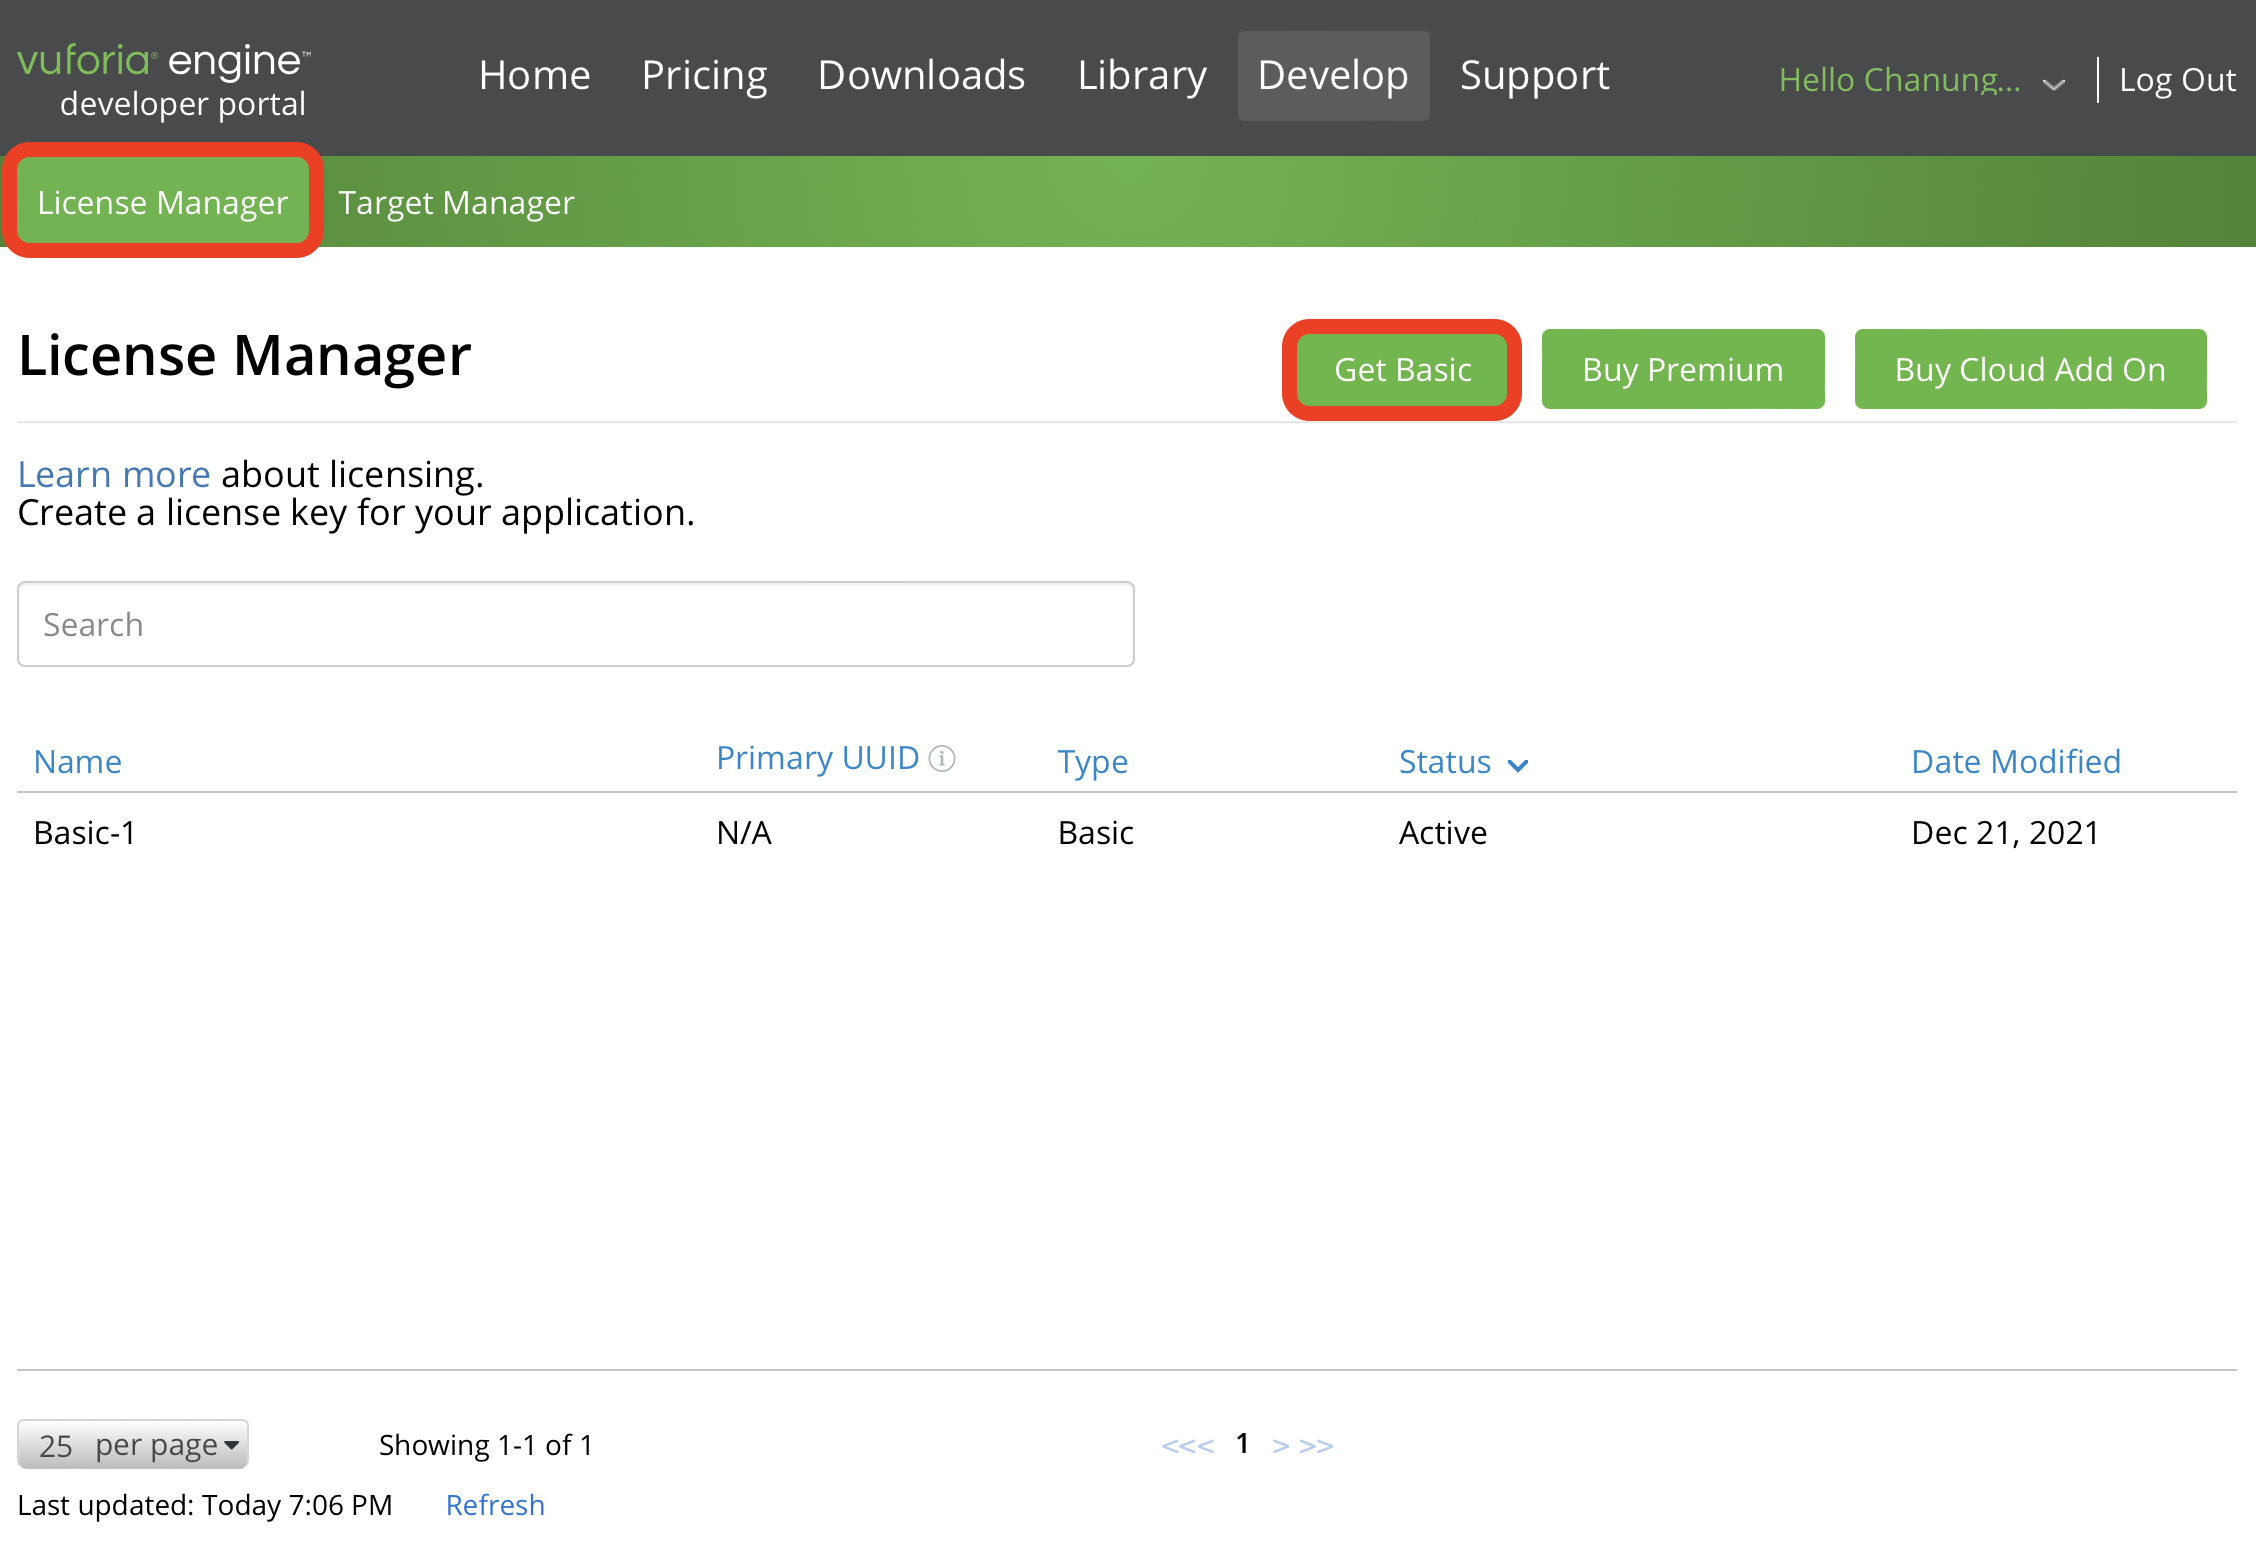
Task: Open the 25 per page dropdown
Action: (133, 1445)
